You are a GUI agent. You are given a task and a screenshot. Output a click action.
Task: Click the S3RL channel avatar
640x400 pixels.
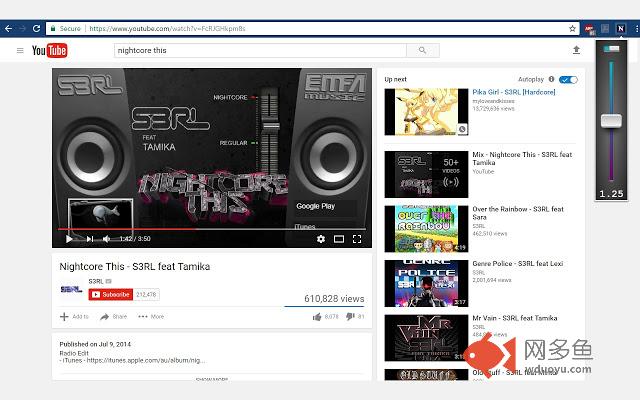71,289
